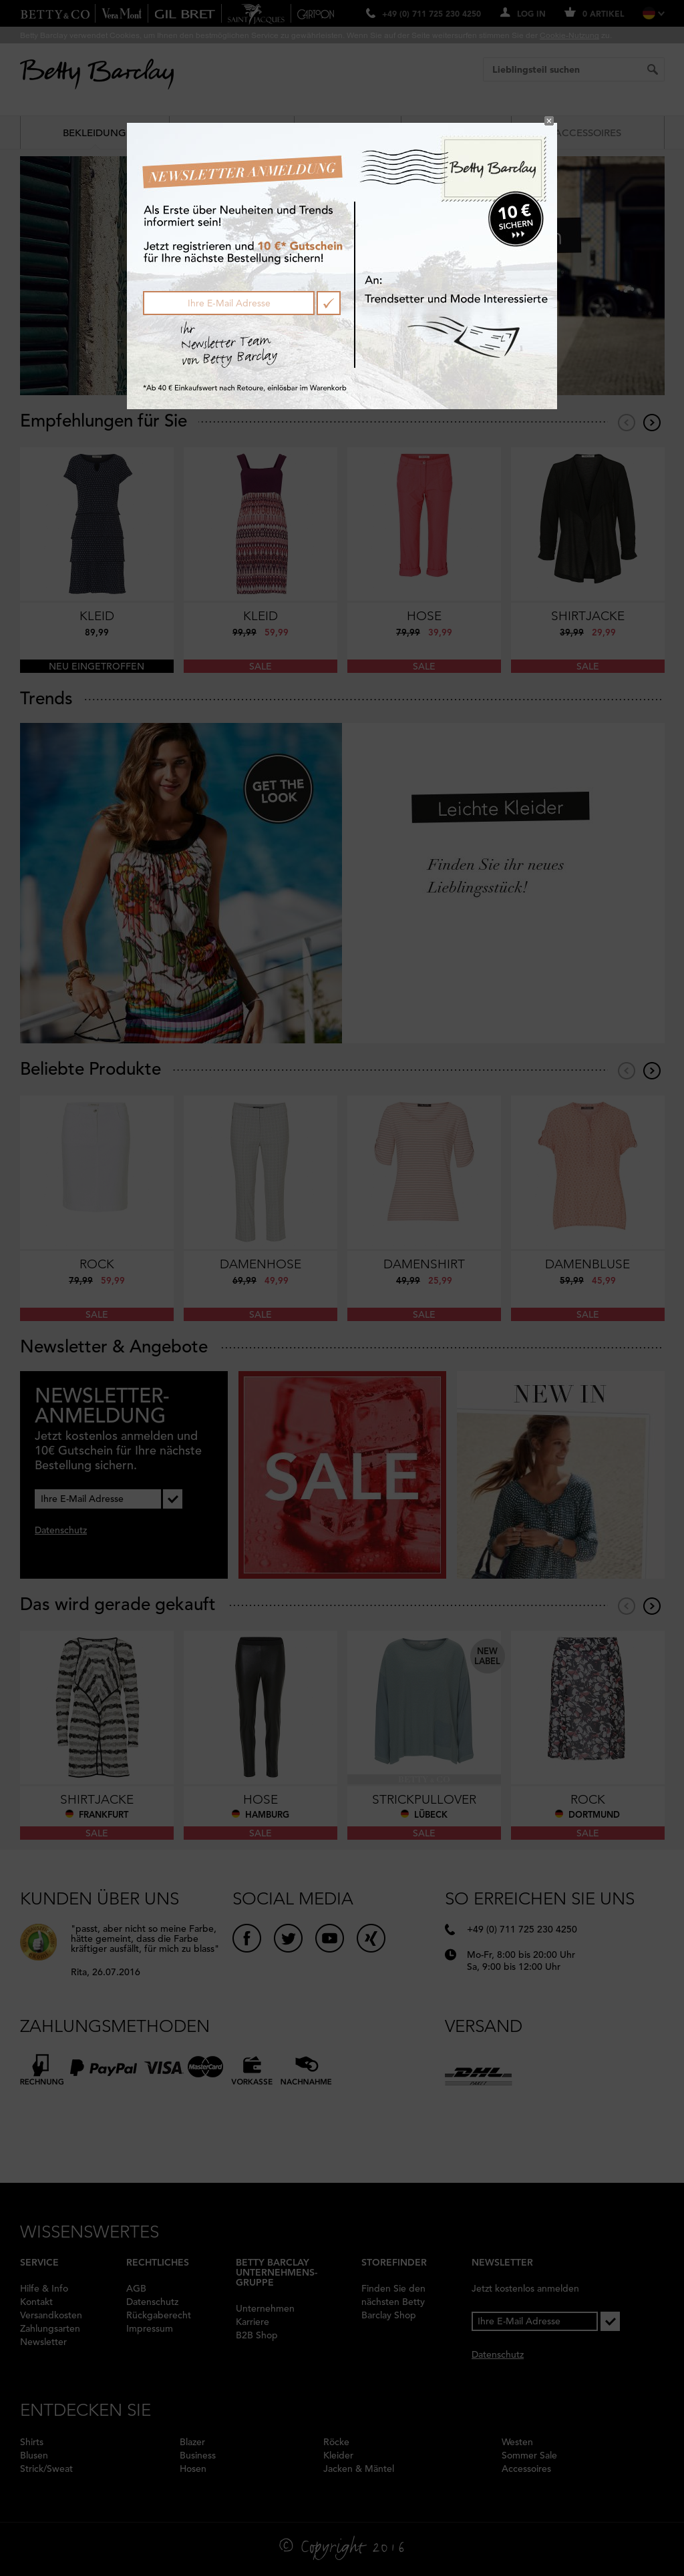Switch to the Gil Bret brand tab
Screen dimensions: 684x2576
pos(184,14)
